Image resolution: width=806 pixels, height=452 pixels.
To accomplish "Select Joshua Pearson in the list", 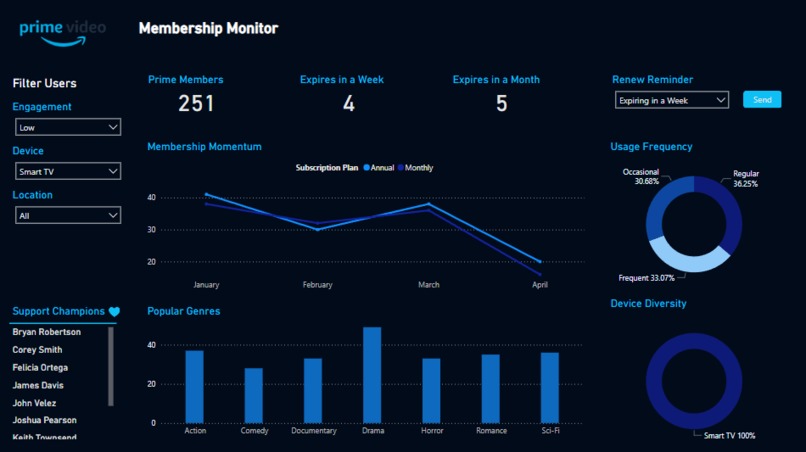I will click(x=45, y=420).
